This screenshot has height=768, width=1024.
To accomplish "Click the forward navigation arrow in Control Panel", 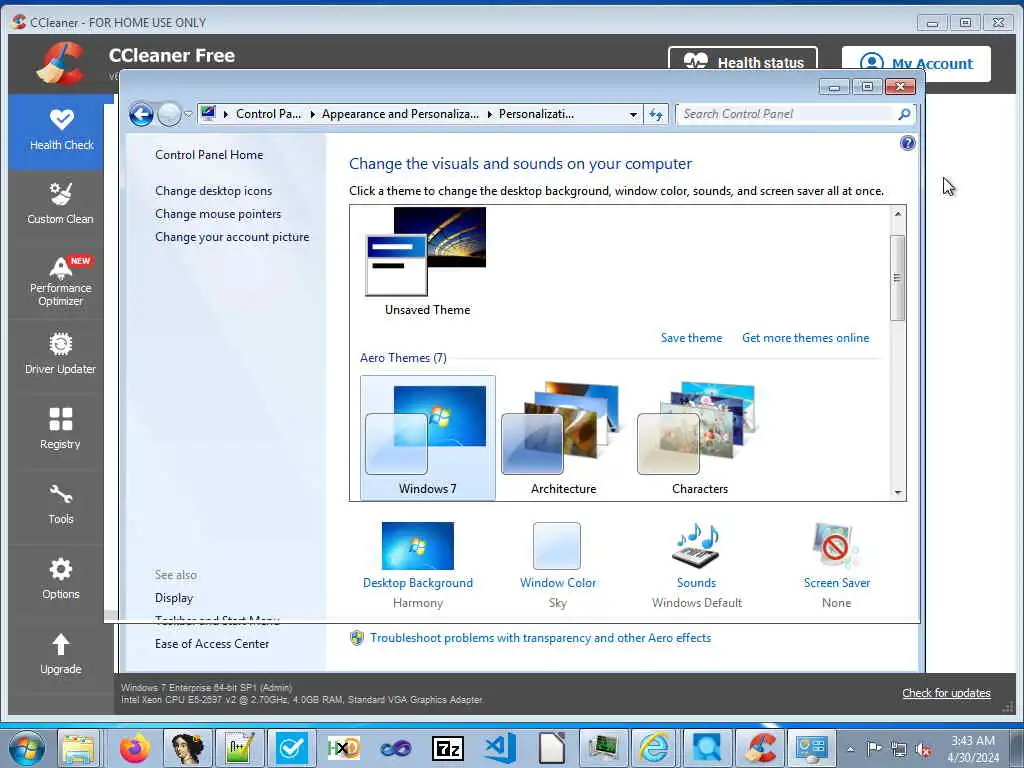I will click(x=169, y=114).
